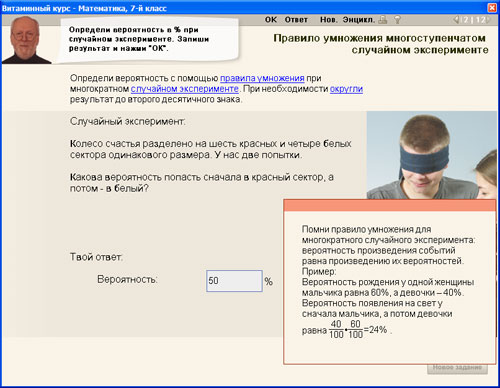Go to next task with right arrow
500x388 pixels.
488,20
